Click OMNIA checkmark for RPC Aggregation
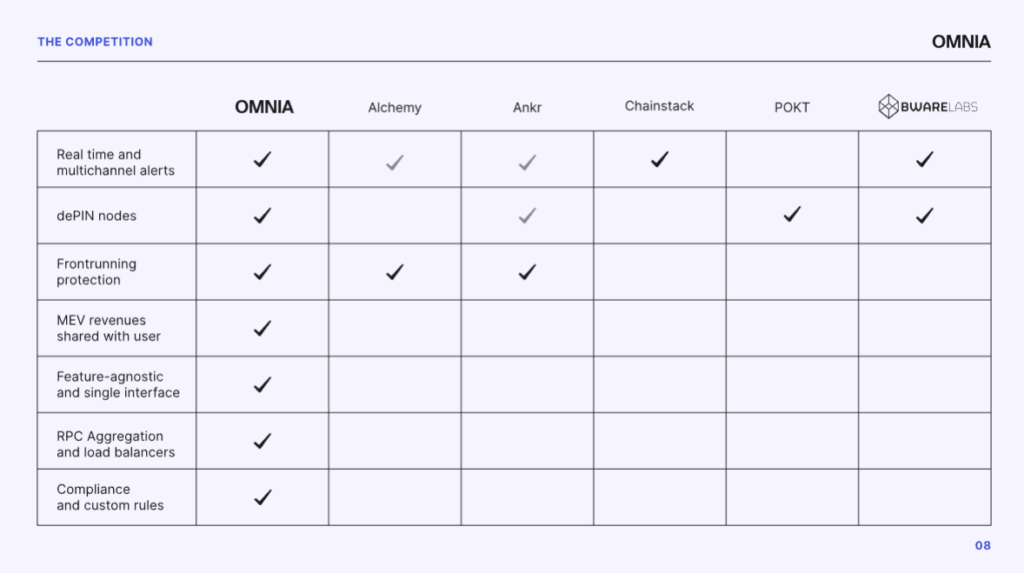 point(263,441)
